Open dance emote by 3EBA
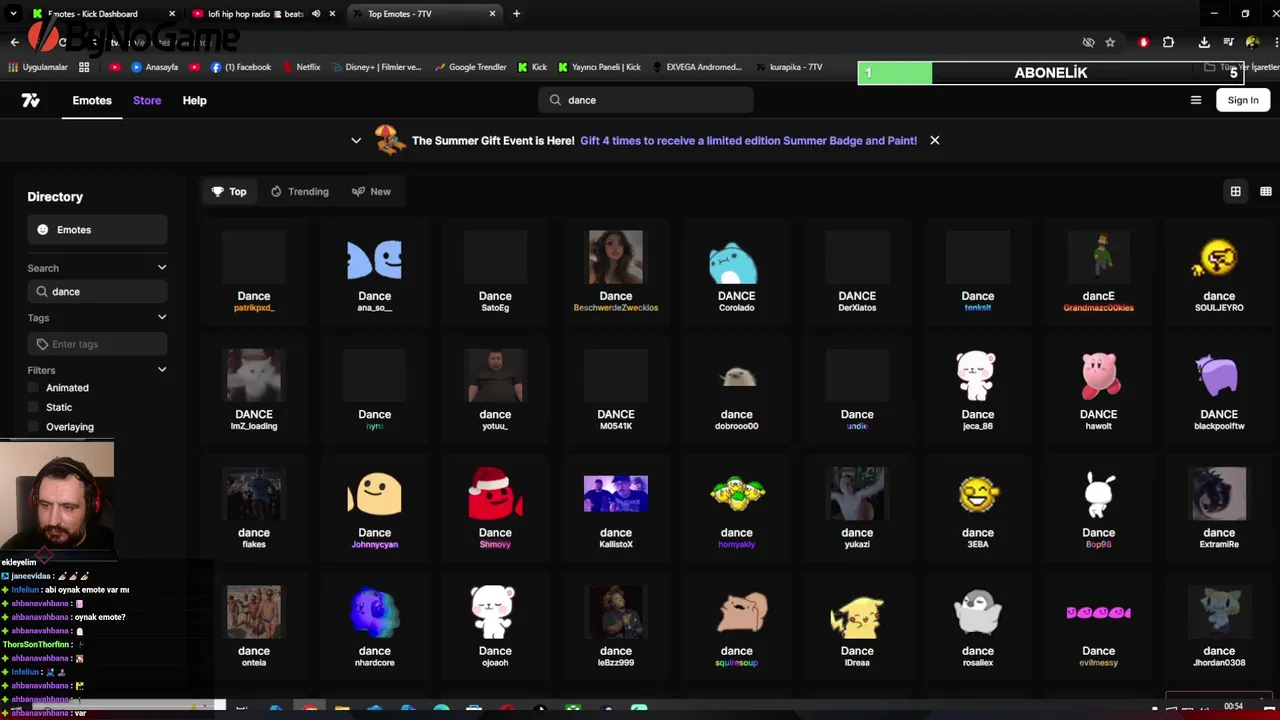This screenshot has width=1280, height=720. point(978,507)
